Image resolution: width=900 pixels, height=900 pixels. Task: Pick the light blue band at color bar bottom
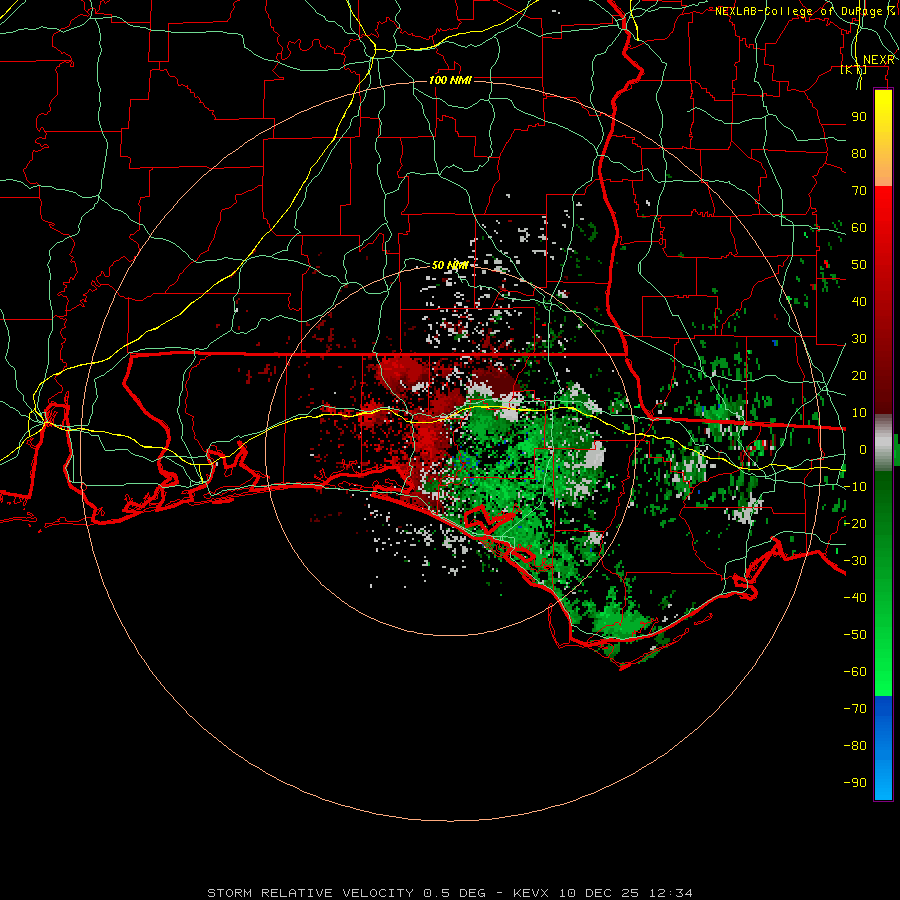pyautogui.click(x=883, y=781)
